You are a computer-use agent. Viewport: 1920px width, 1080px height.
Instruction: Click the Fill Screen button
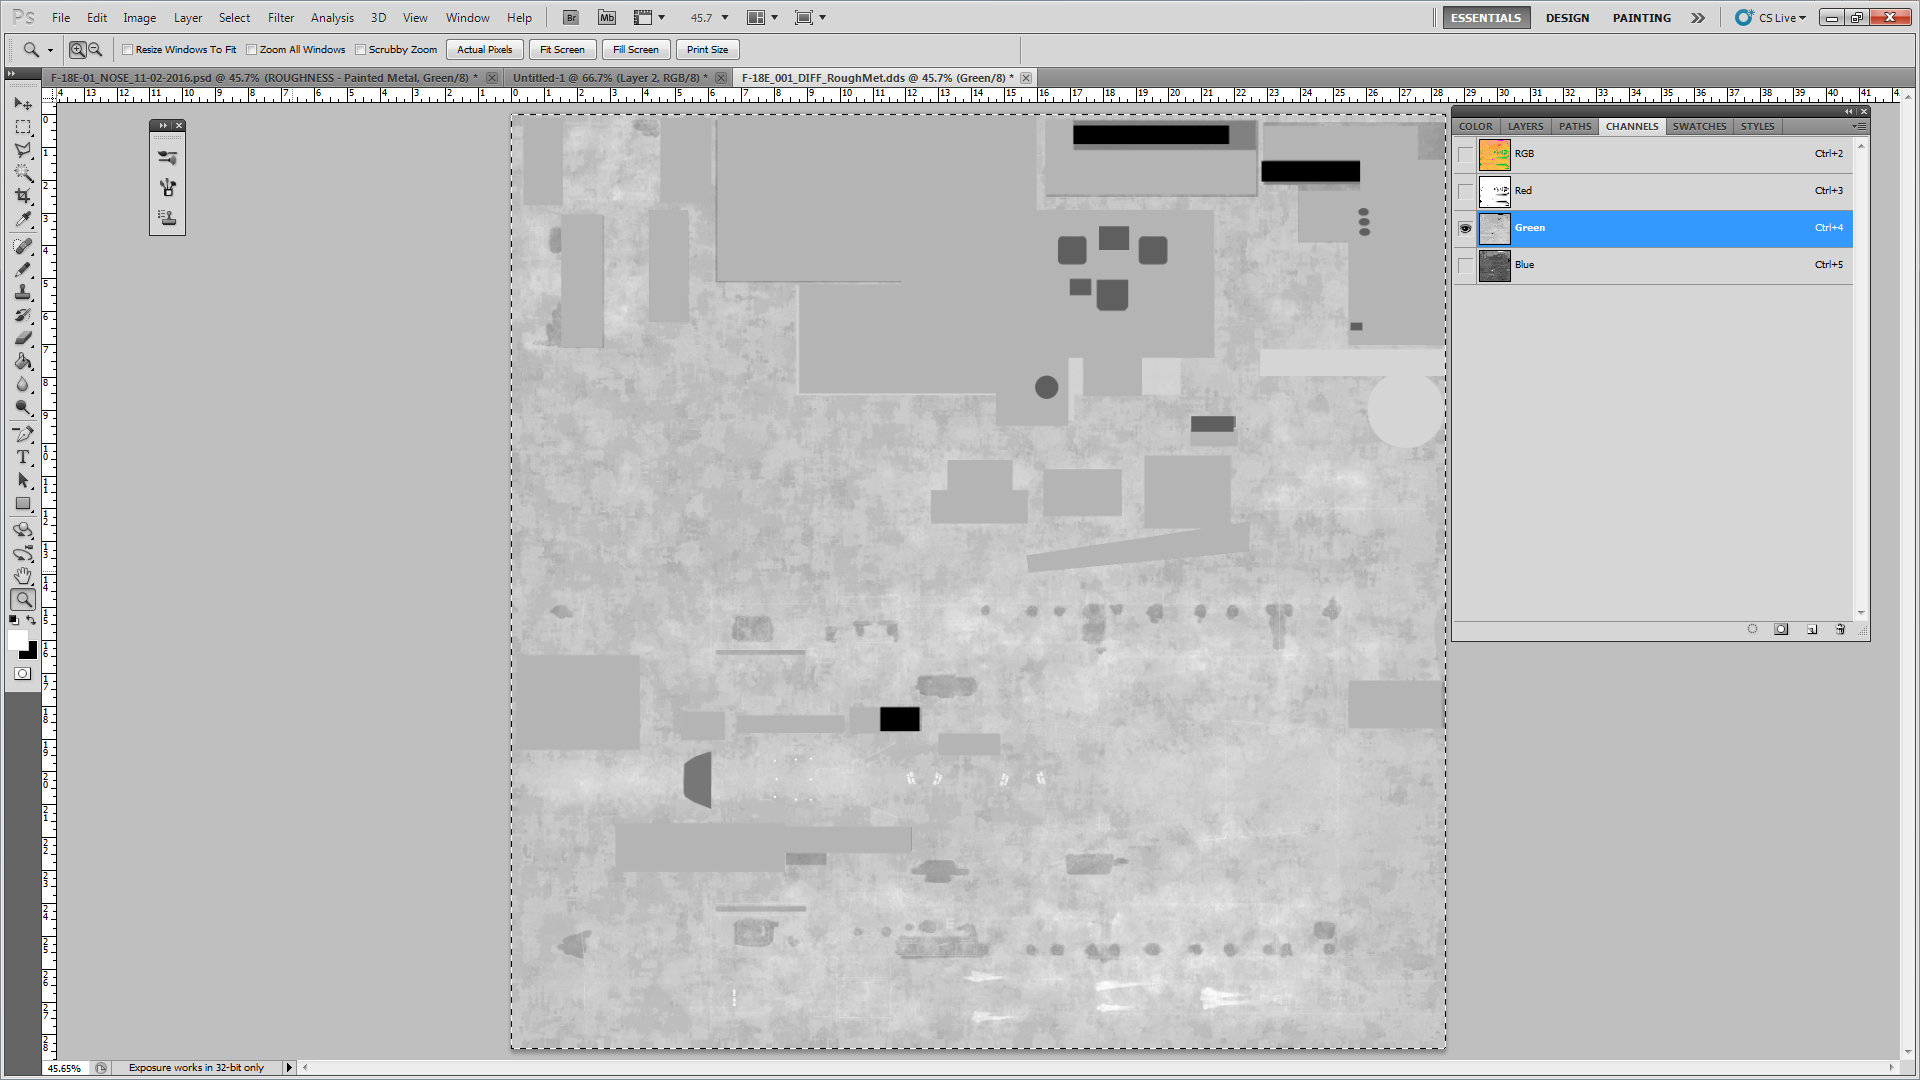635,49
